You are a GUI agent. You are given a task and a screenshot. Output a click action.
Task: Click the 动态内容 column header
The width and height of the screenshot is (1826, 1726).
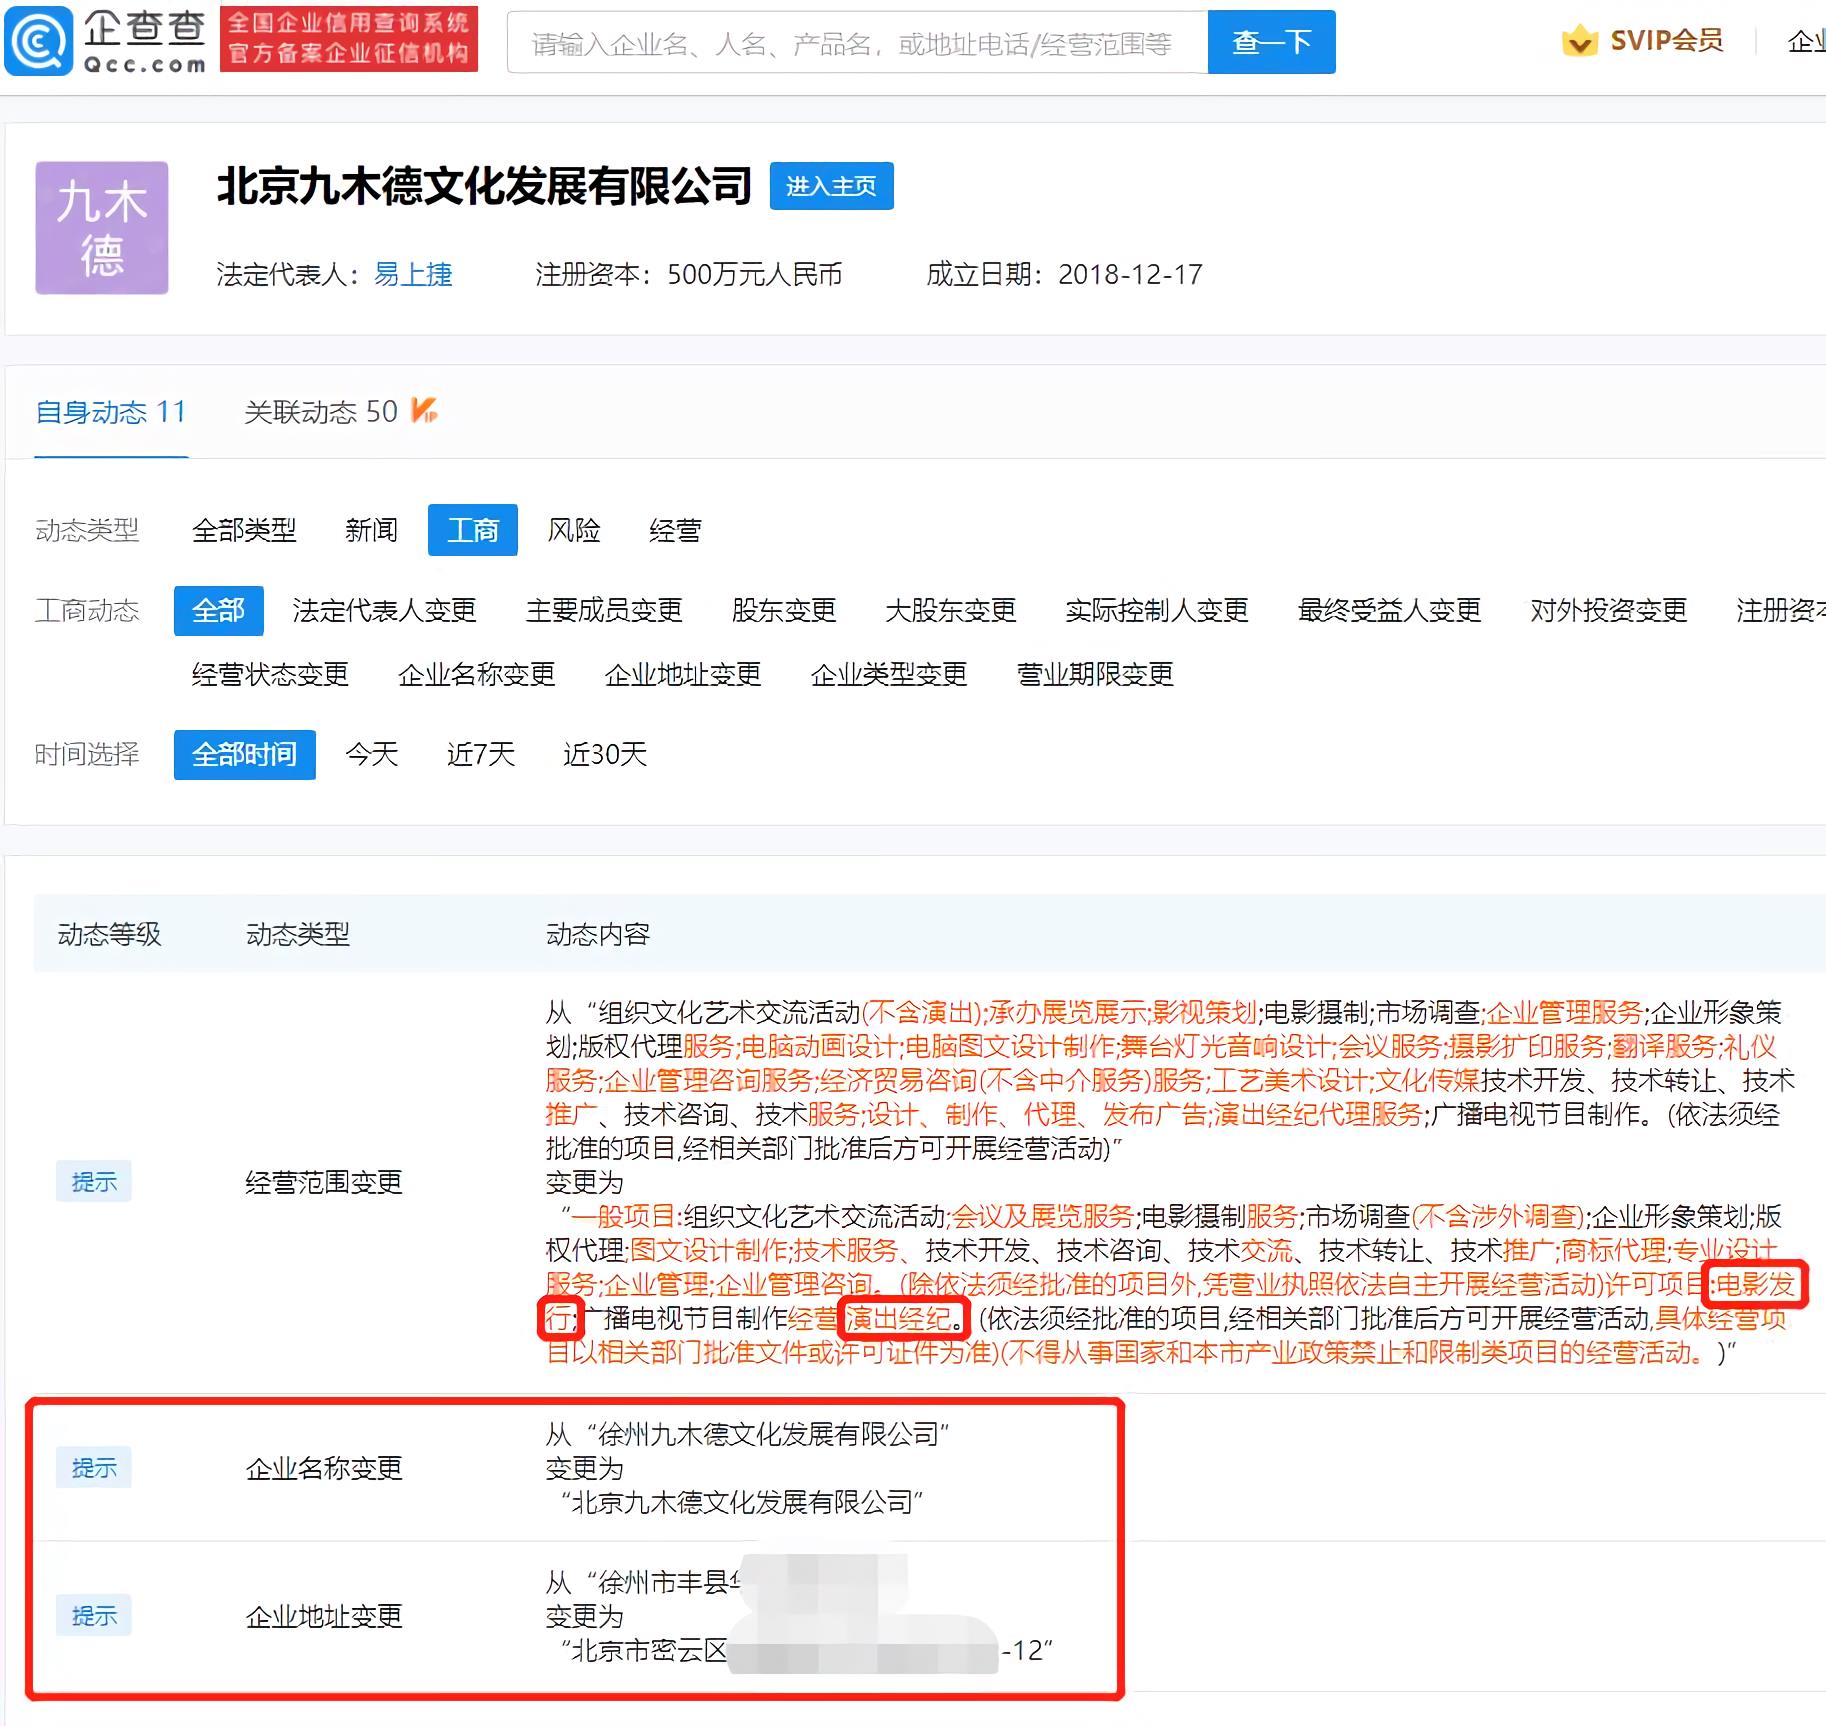click(x=598, y=935)
